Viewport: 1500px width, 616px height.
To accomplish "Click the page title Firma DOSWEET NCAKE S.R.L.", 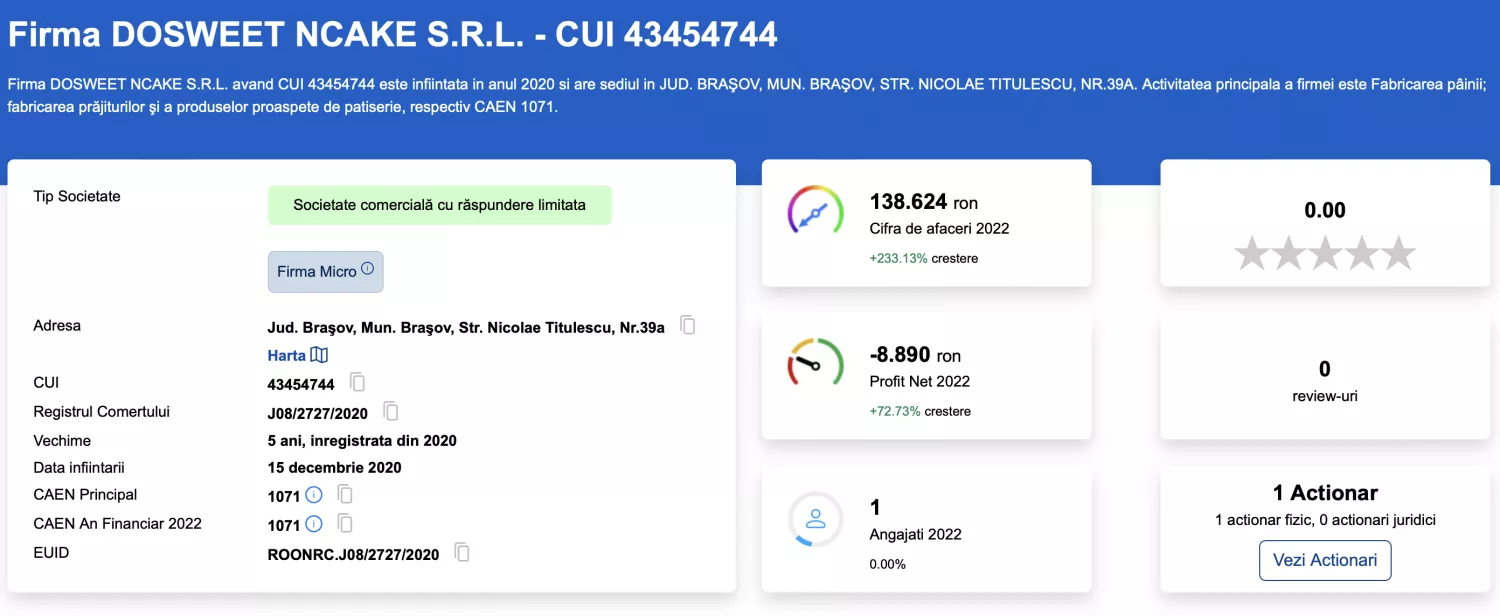I will coord(392,34).
